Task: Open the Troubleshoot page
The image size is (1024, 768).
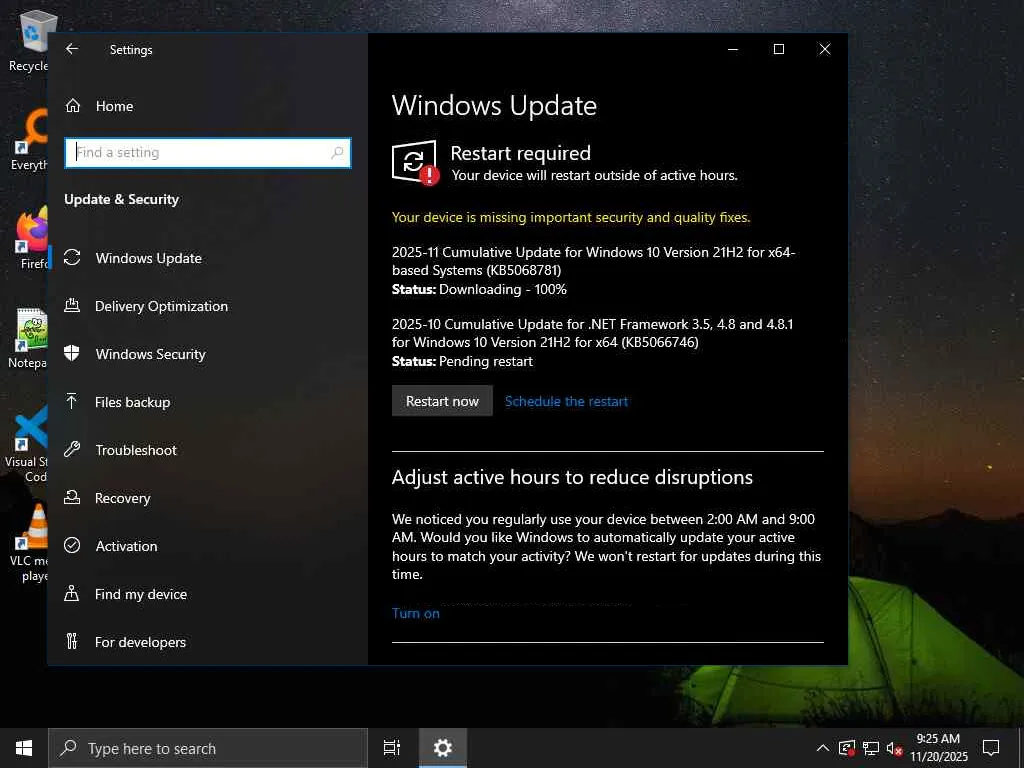Action: 136,449
